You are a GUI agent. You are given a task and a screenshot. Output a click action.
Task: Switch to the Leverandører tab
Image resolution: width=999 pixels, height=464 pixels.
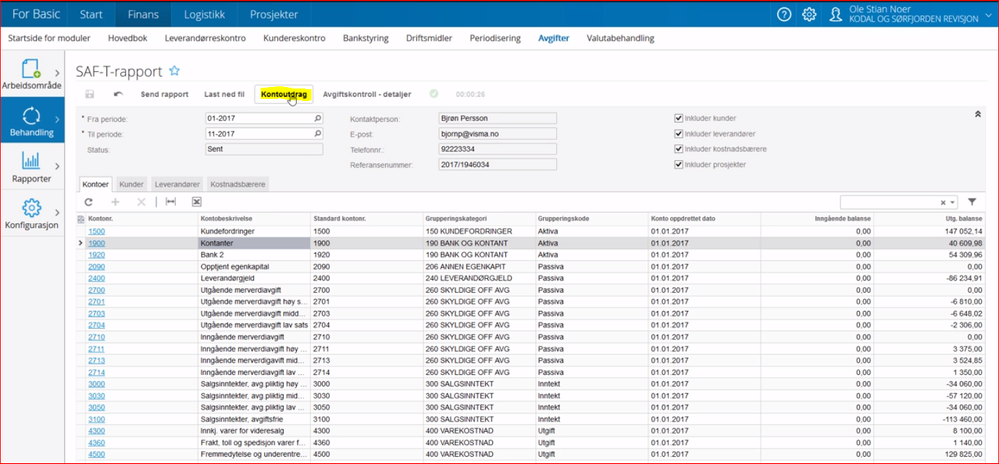coord(177,185)
